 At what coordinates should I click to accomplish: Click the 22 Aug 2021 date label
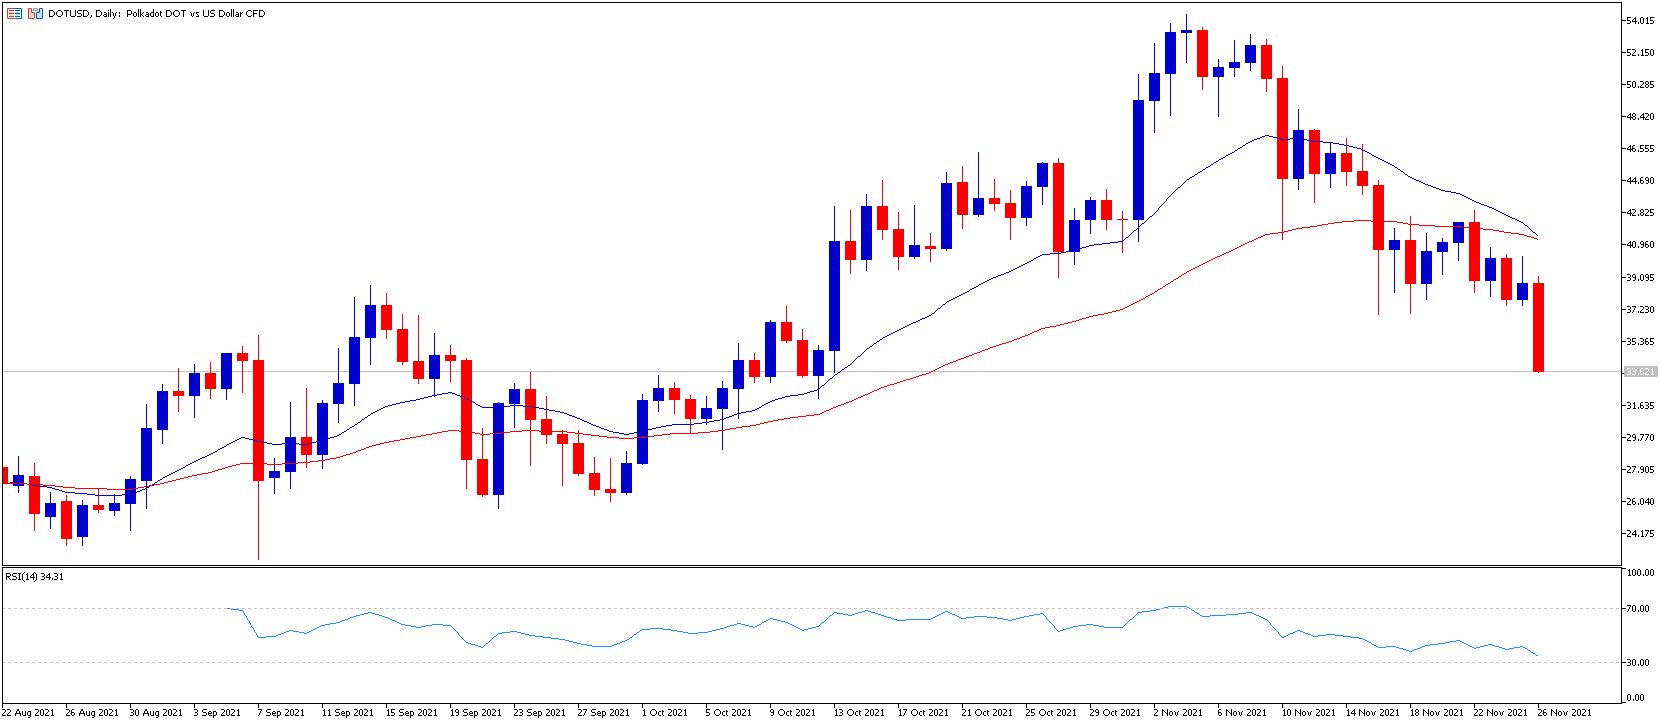pyautogui.click(x=29, y=713)
